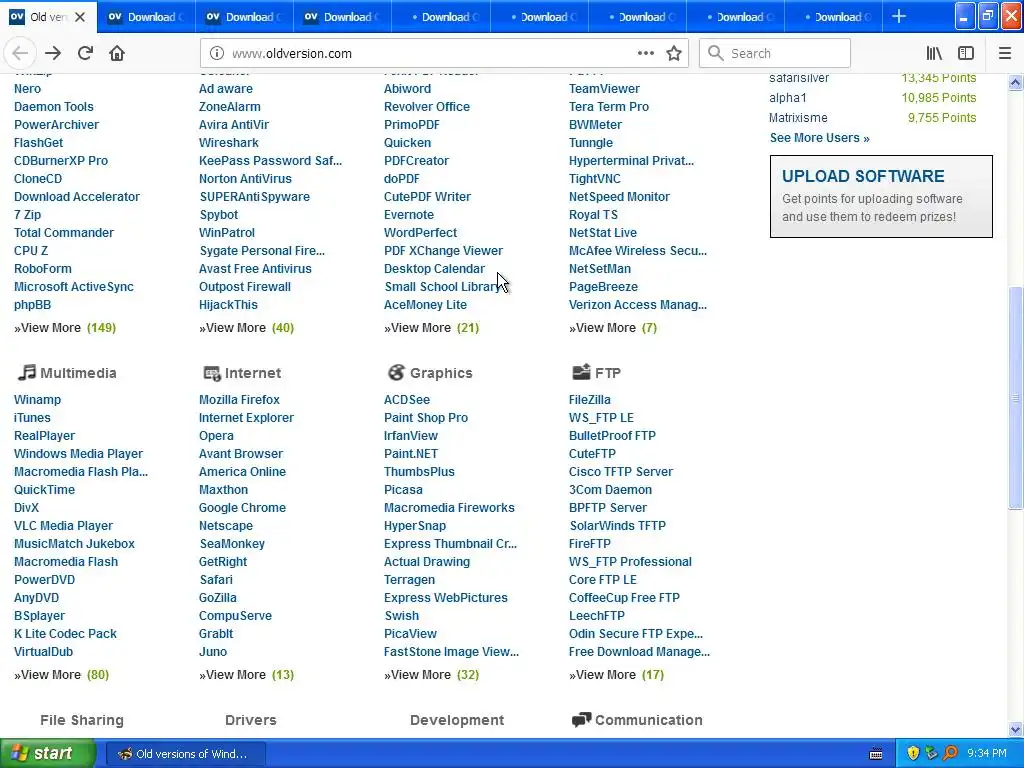1024x768 pixels.
Task: Click Old versions taskbar window button
Action: click(x=185, y=754)
